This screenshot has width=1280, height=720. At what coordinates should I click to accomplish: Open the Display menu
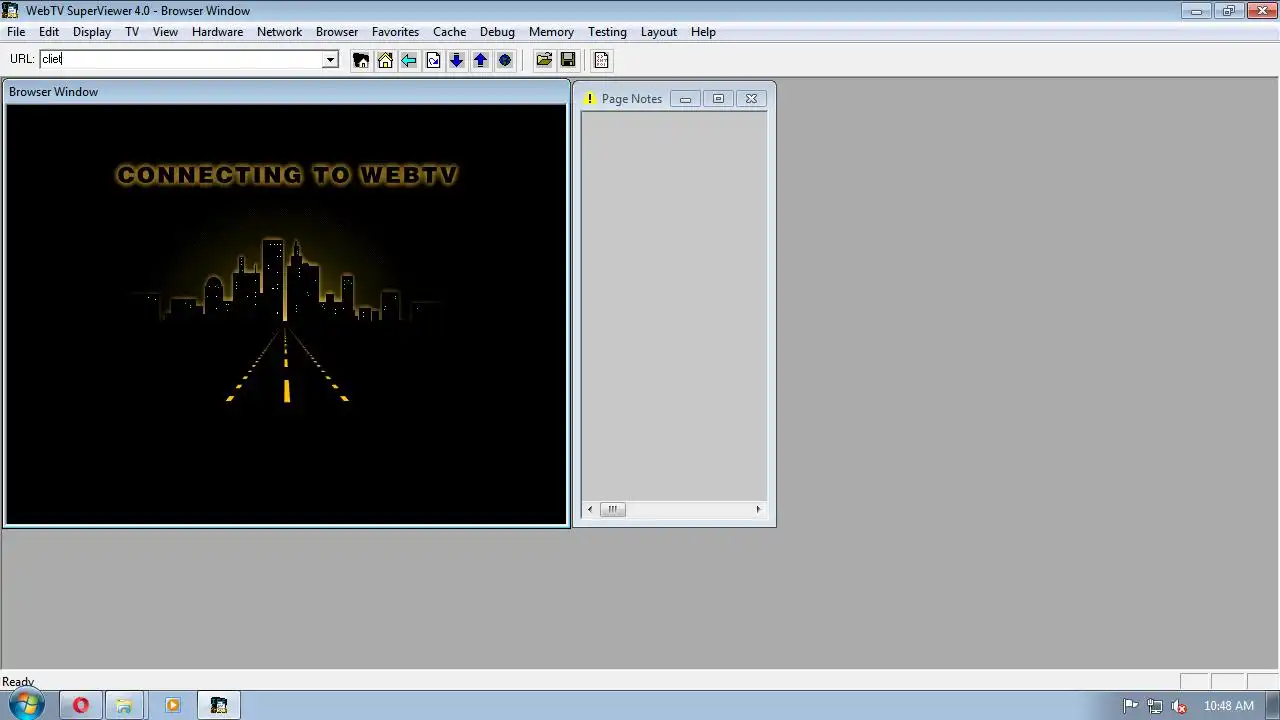[92, 32]
